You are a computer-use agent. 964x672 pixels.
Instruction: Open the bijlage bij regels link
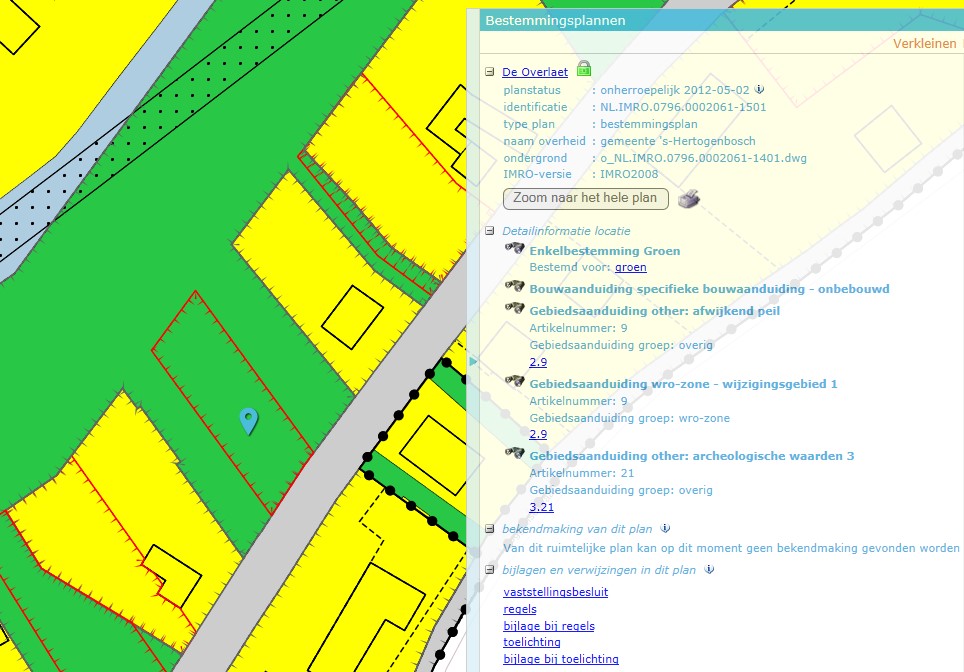(548, 626)
